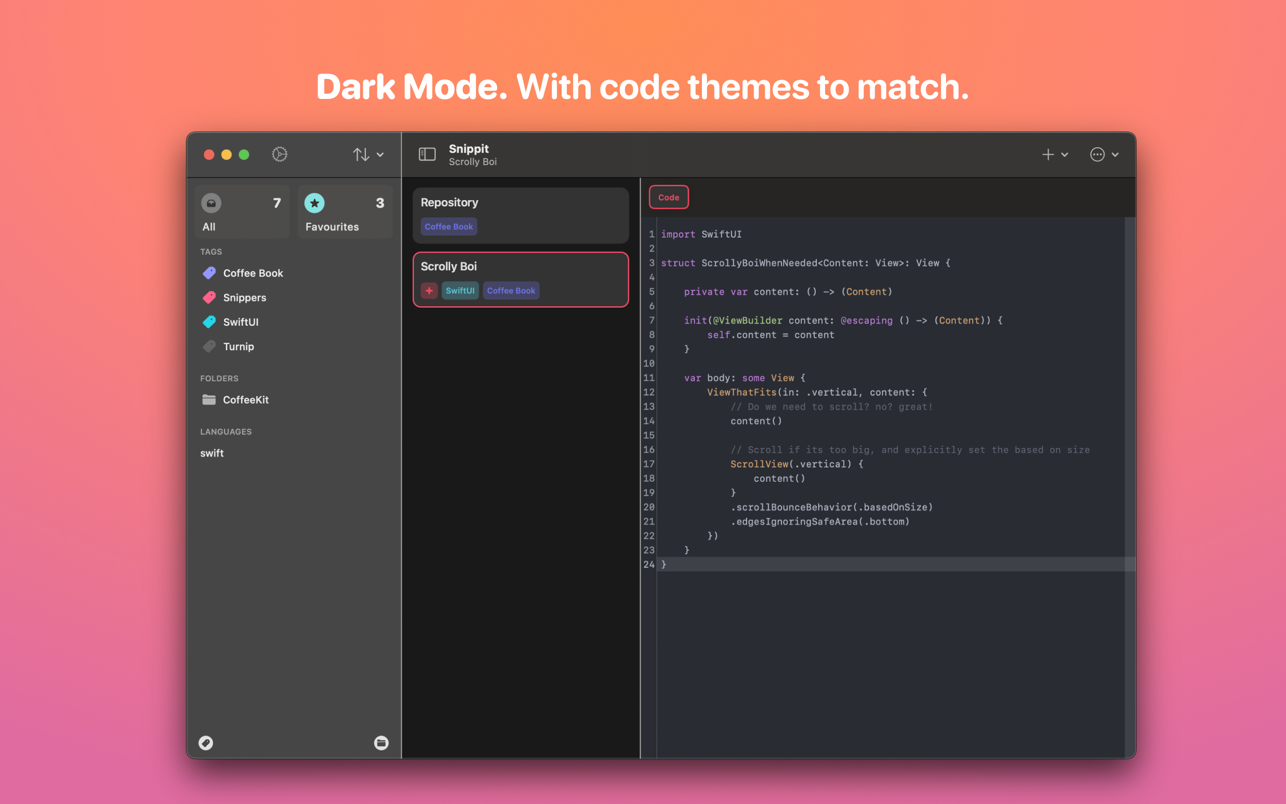Click ScrollView(.vertical) code line
Viewport: 1286px width, 804px height.
click(x=797, y=464)
